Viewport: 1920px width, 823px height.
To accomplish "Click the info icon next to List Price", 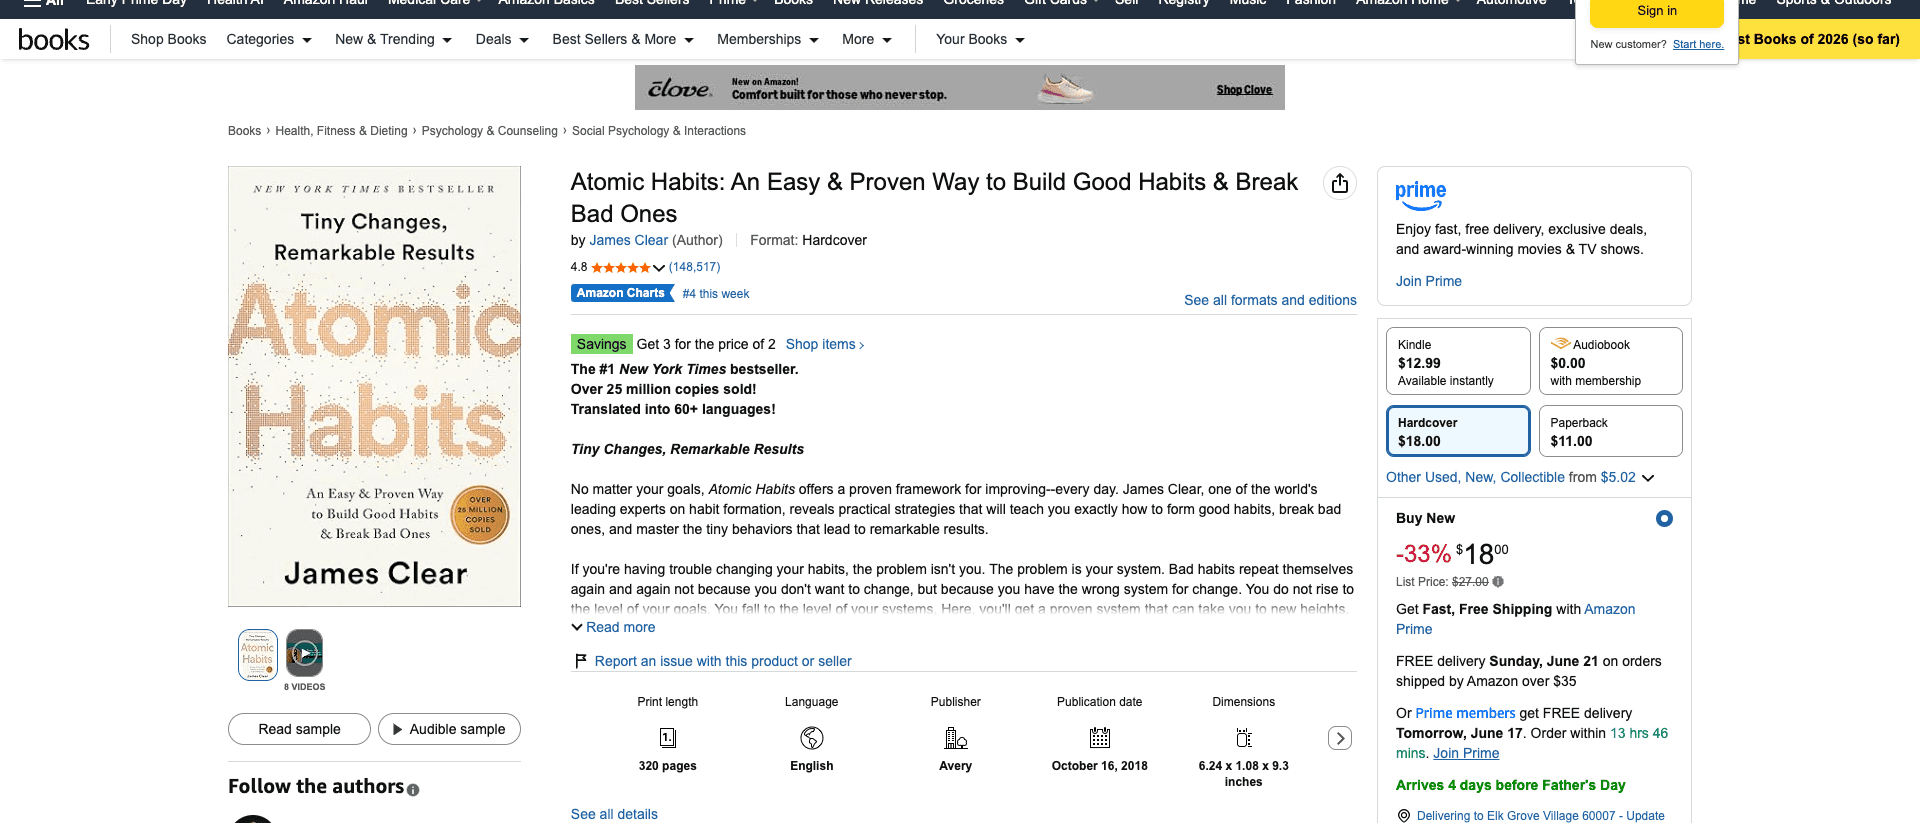I will (1498, 582).
